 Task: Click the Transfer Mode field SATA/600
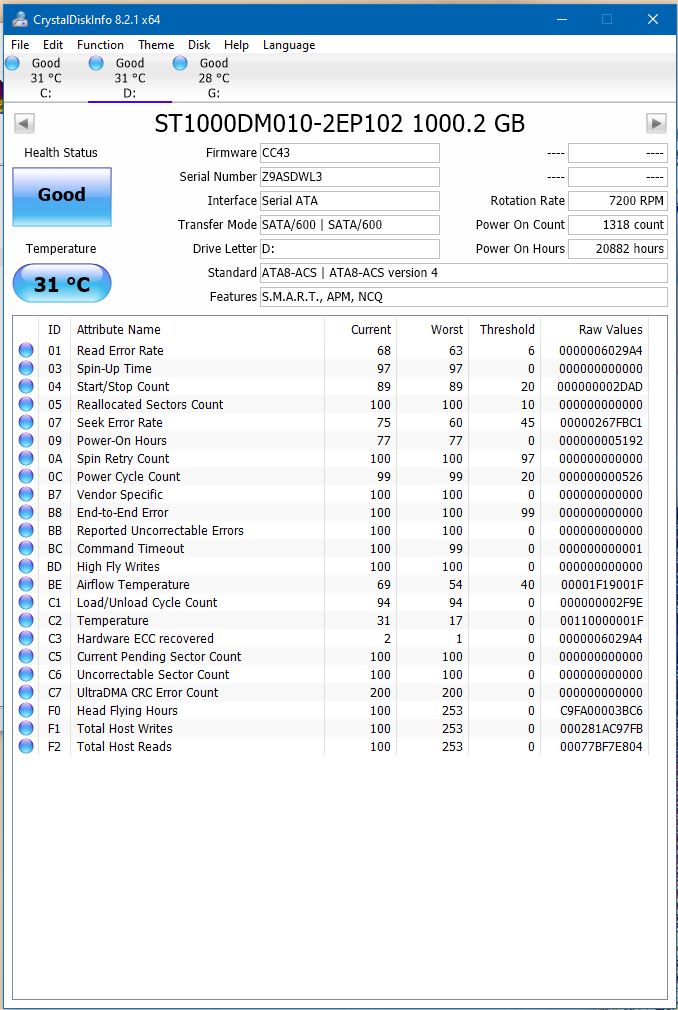pyautogui.click(x=350, y=224)
